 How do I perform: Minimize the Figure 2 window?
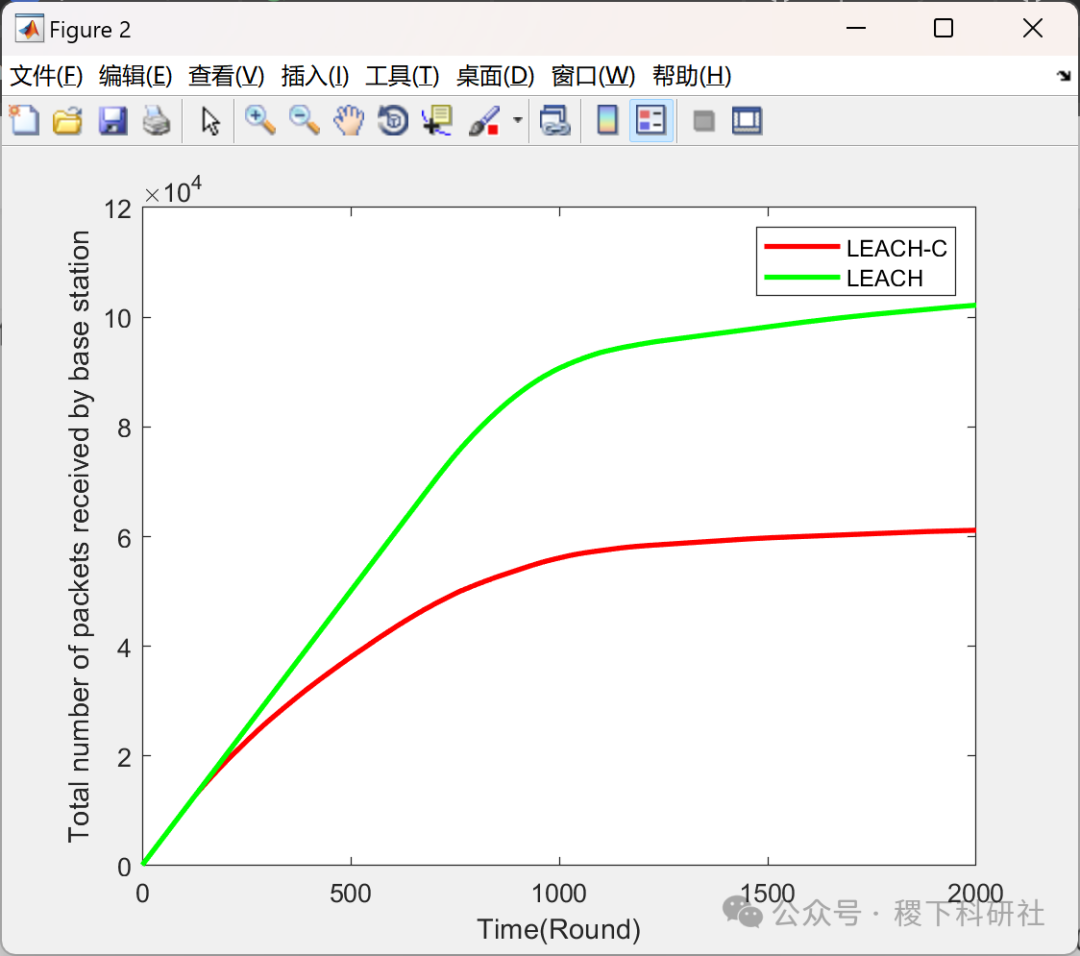point(856,28)
